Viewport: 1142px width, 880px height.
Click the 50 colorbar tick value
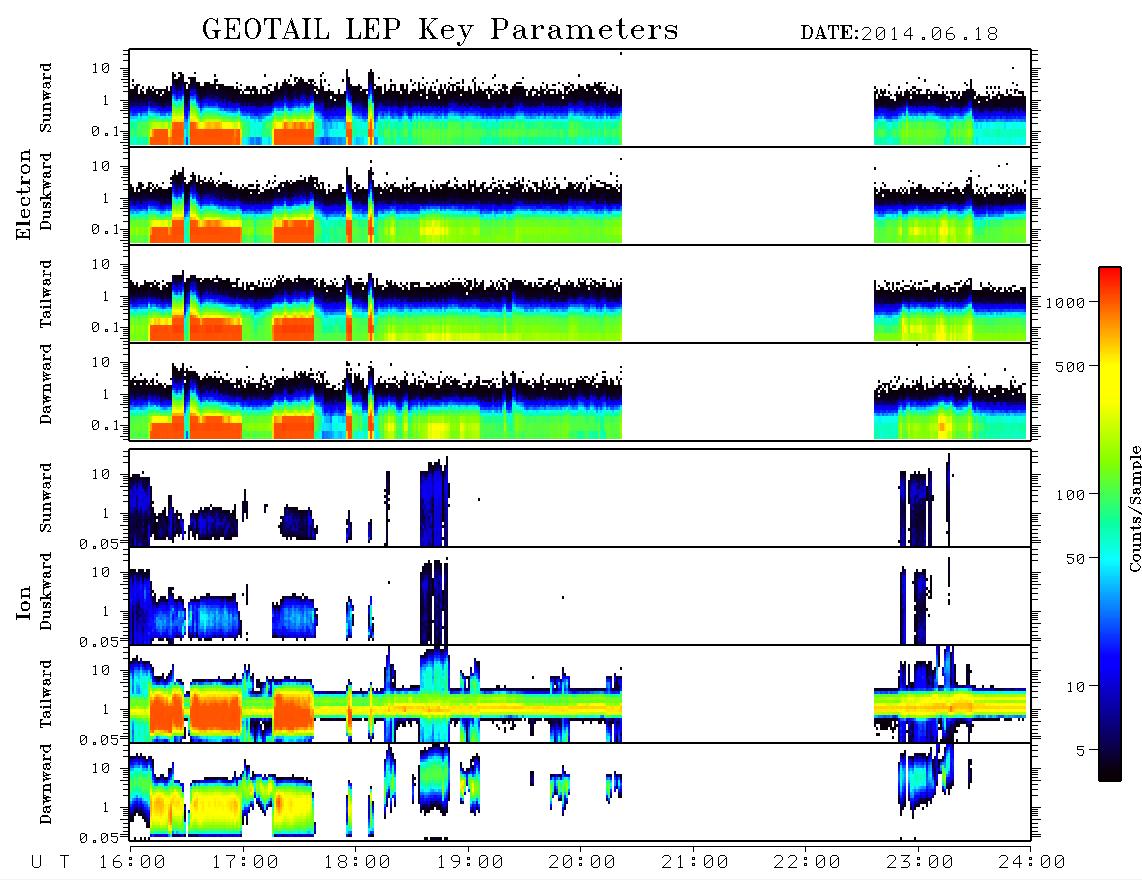click(1075, 559)
